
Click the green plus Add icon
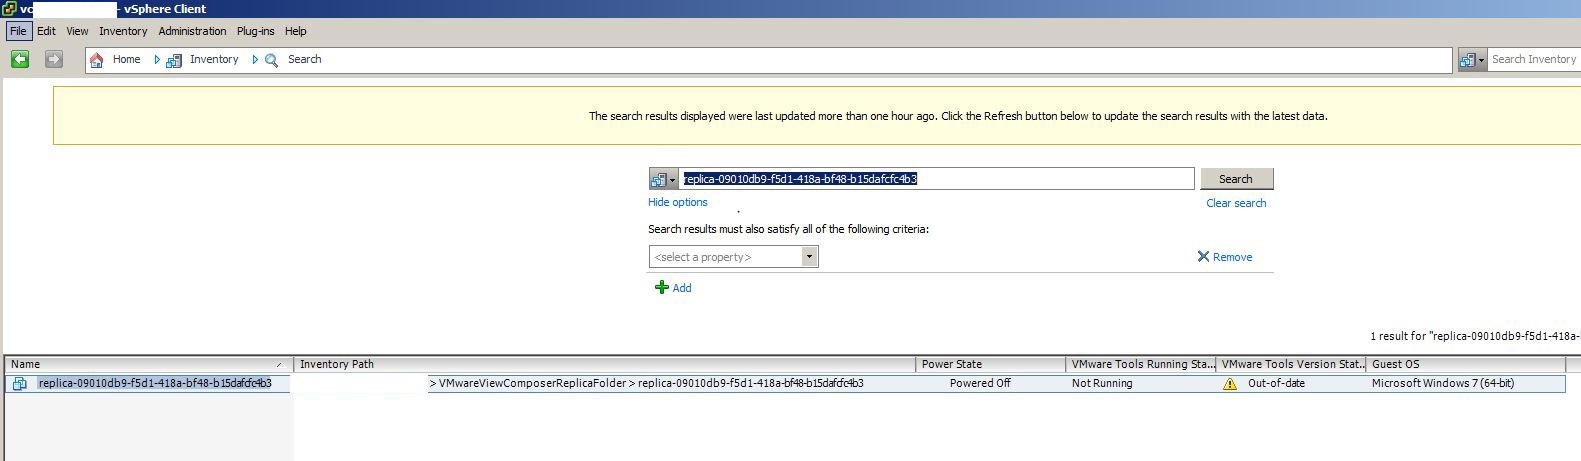pos(661,288)
